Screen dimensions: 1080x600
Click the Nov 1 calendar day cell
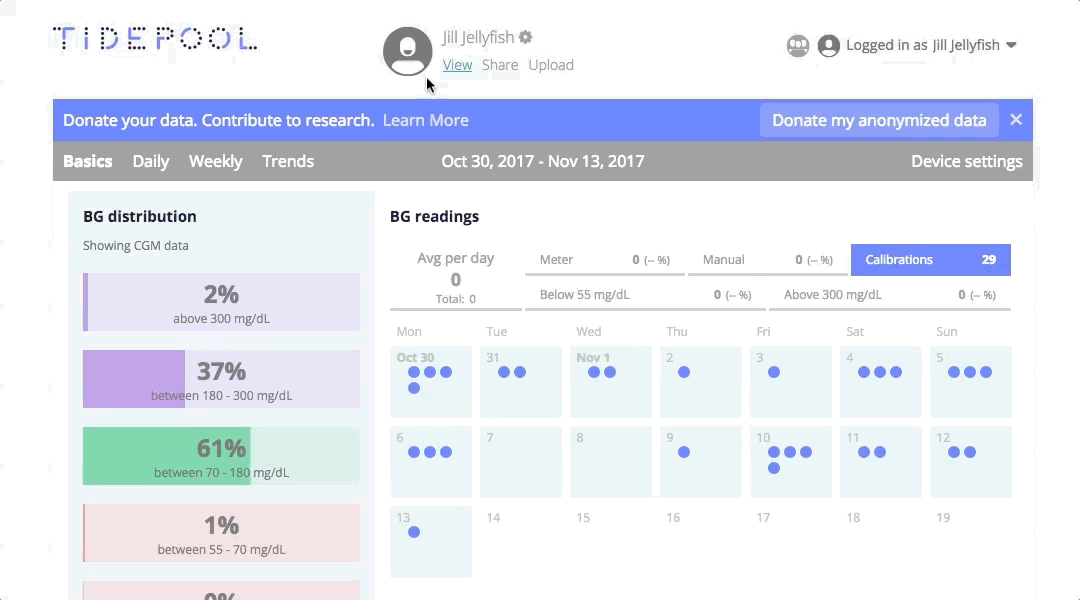tap(611, 382)
